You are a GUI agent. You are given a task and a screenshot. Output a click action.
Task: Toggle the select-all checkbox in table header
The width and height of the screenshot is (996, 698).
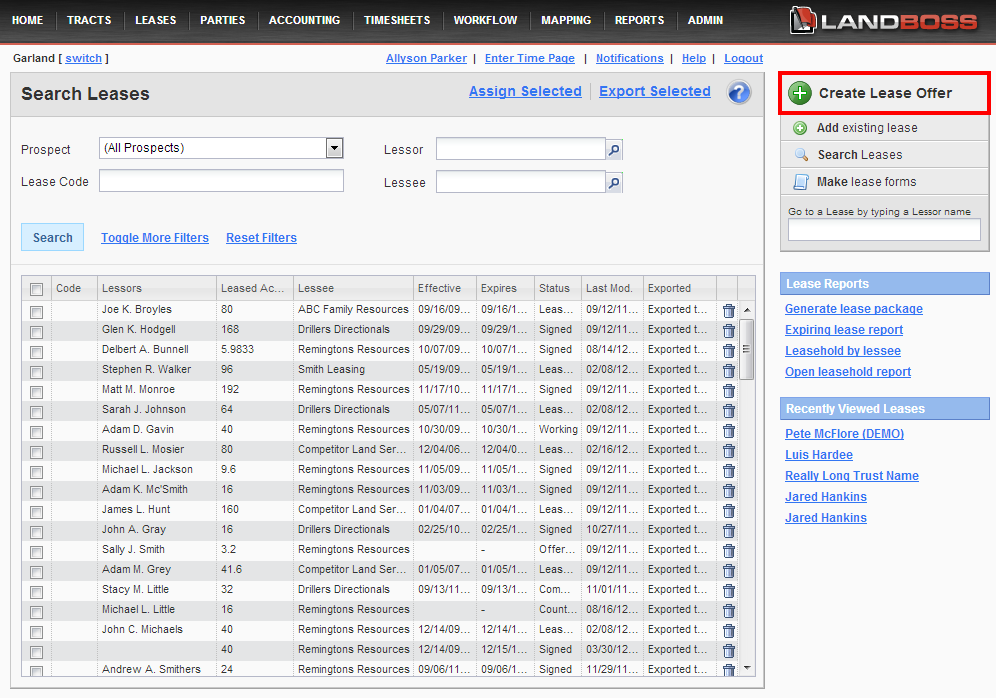point(37,289)
